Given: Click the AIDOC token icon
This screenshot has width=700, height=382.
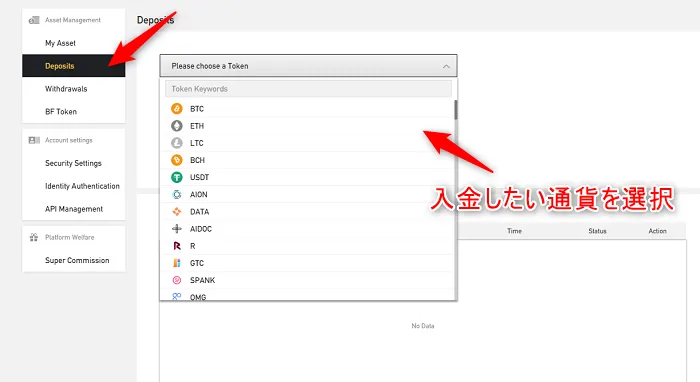Looking at the screenshot, I should 177,228.
